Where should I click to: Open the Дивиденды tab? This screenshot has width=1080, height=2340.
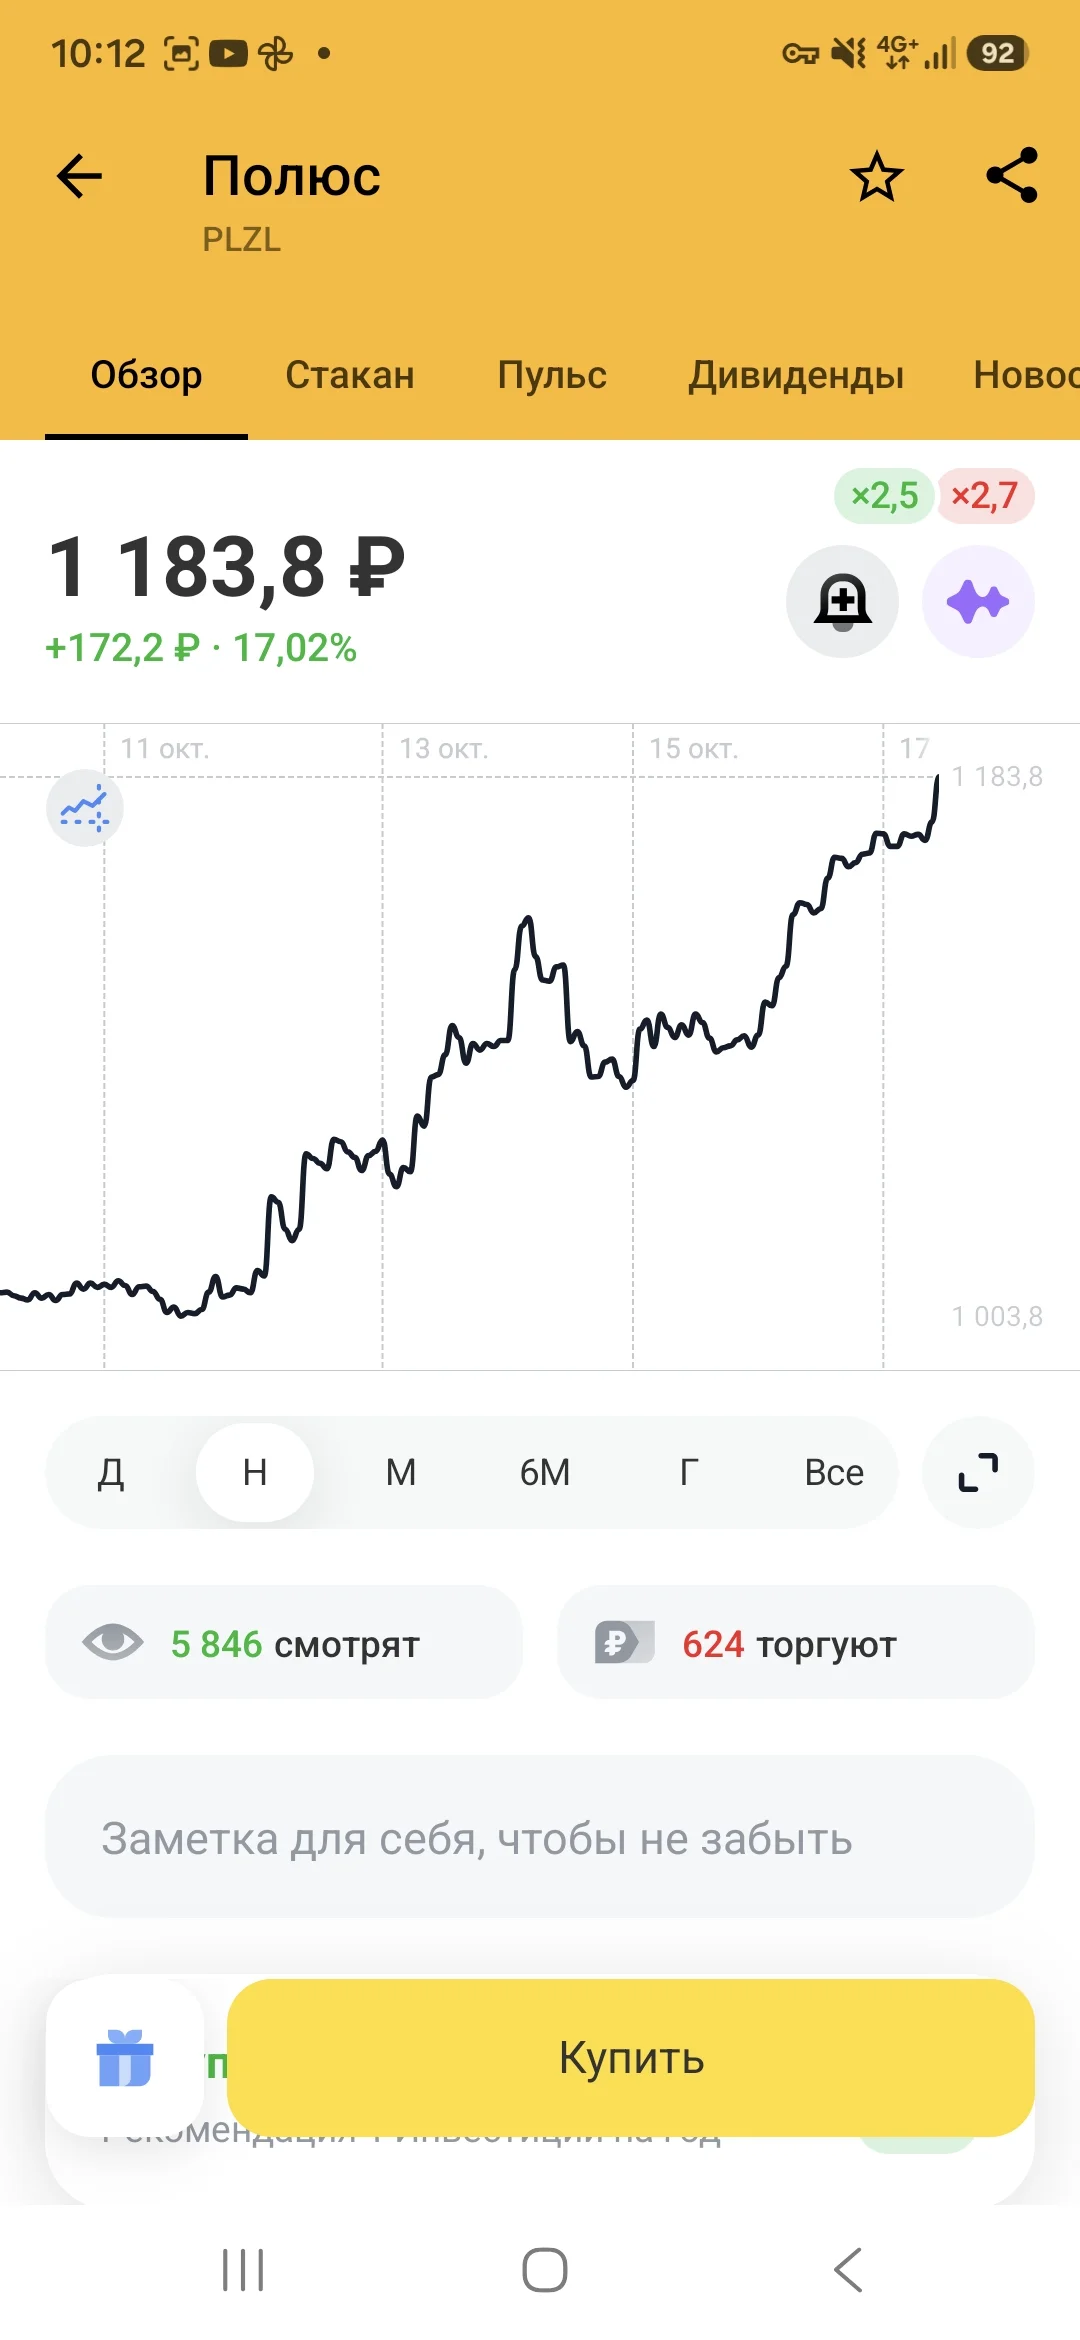[x=796, y=375]
